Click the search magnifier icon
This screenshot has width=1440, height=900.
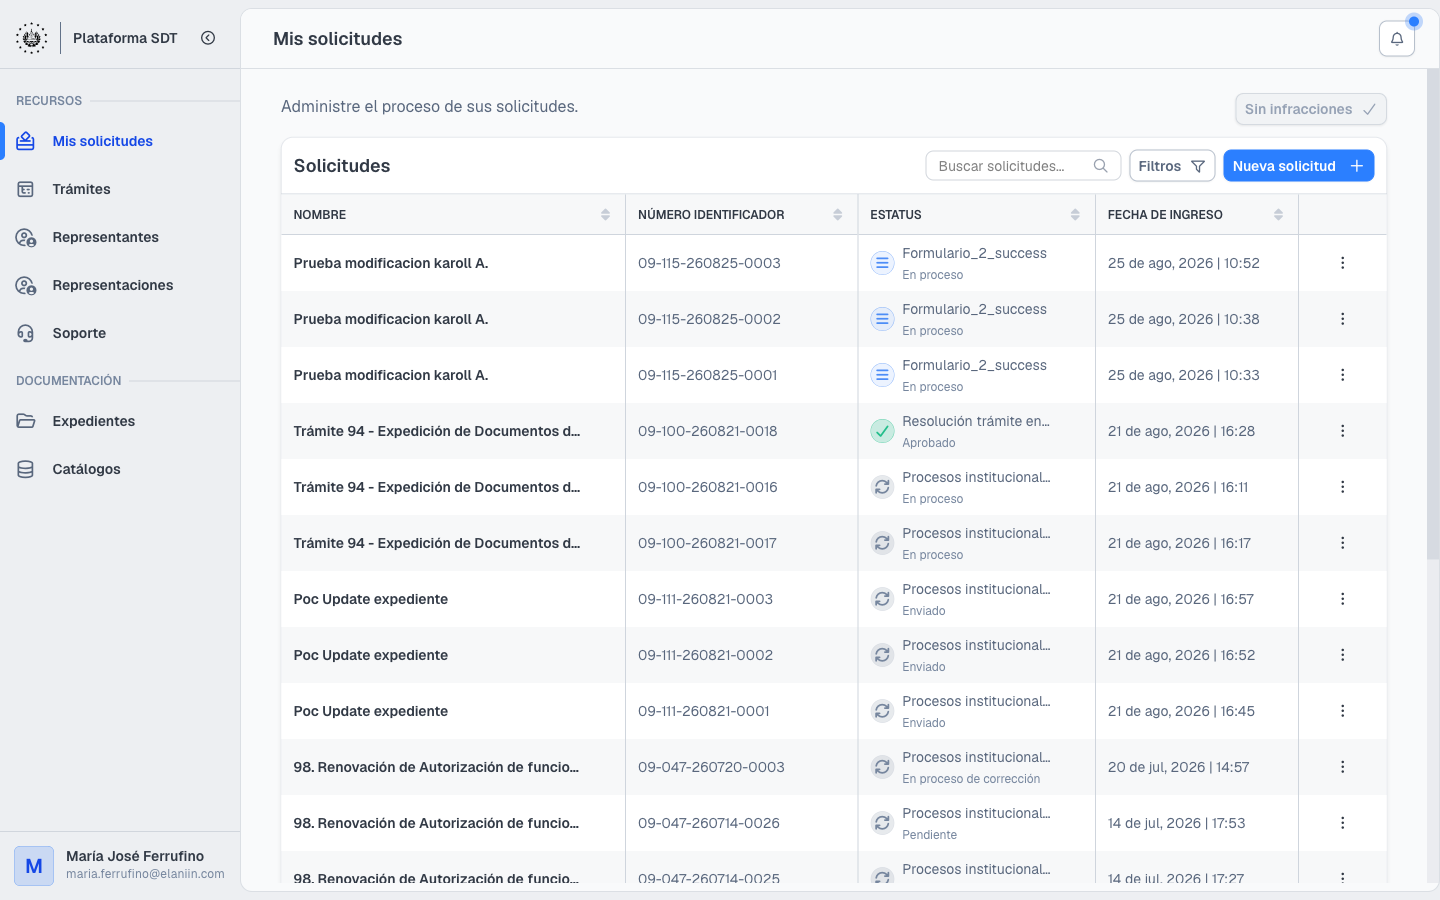coord(1100,166)
